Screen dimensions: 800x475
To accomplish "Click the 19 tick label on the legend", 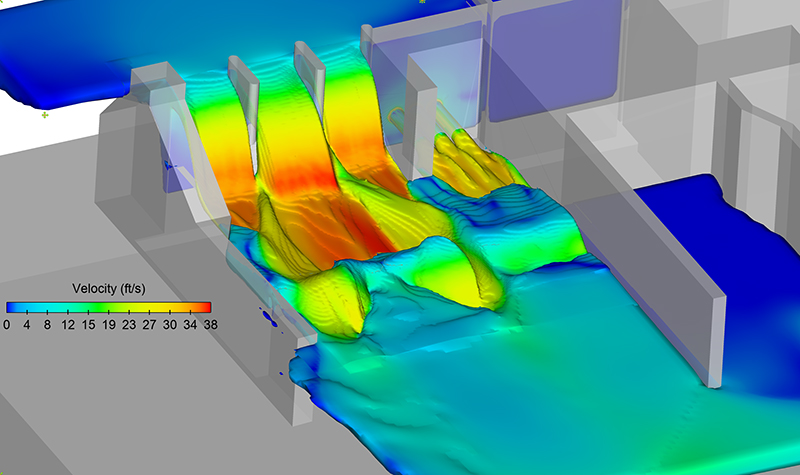I will coord(110,324).
